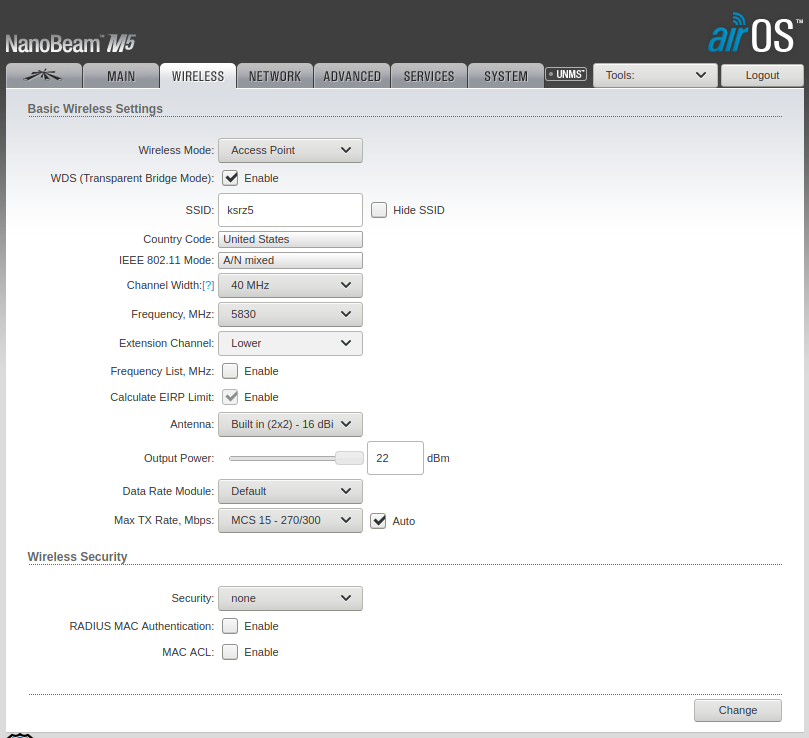Open the Ubiquiti logo tab
809x738 pixels.
43,76
